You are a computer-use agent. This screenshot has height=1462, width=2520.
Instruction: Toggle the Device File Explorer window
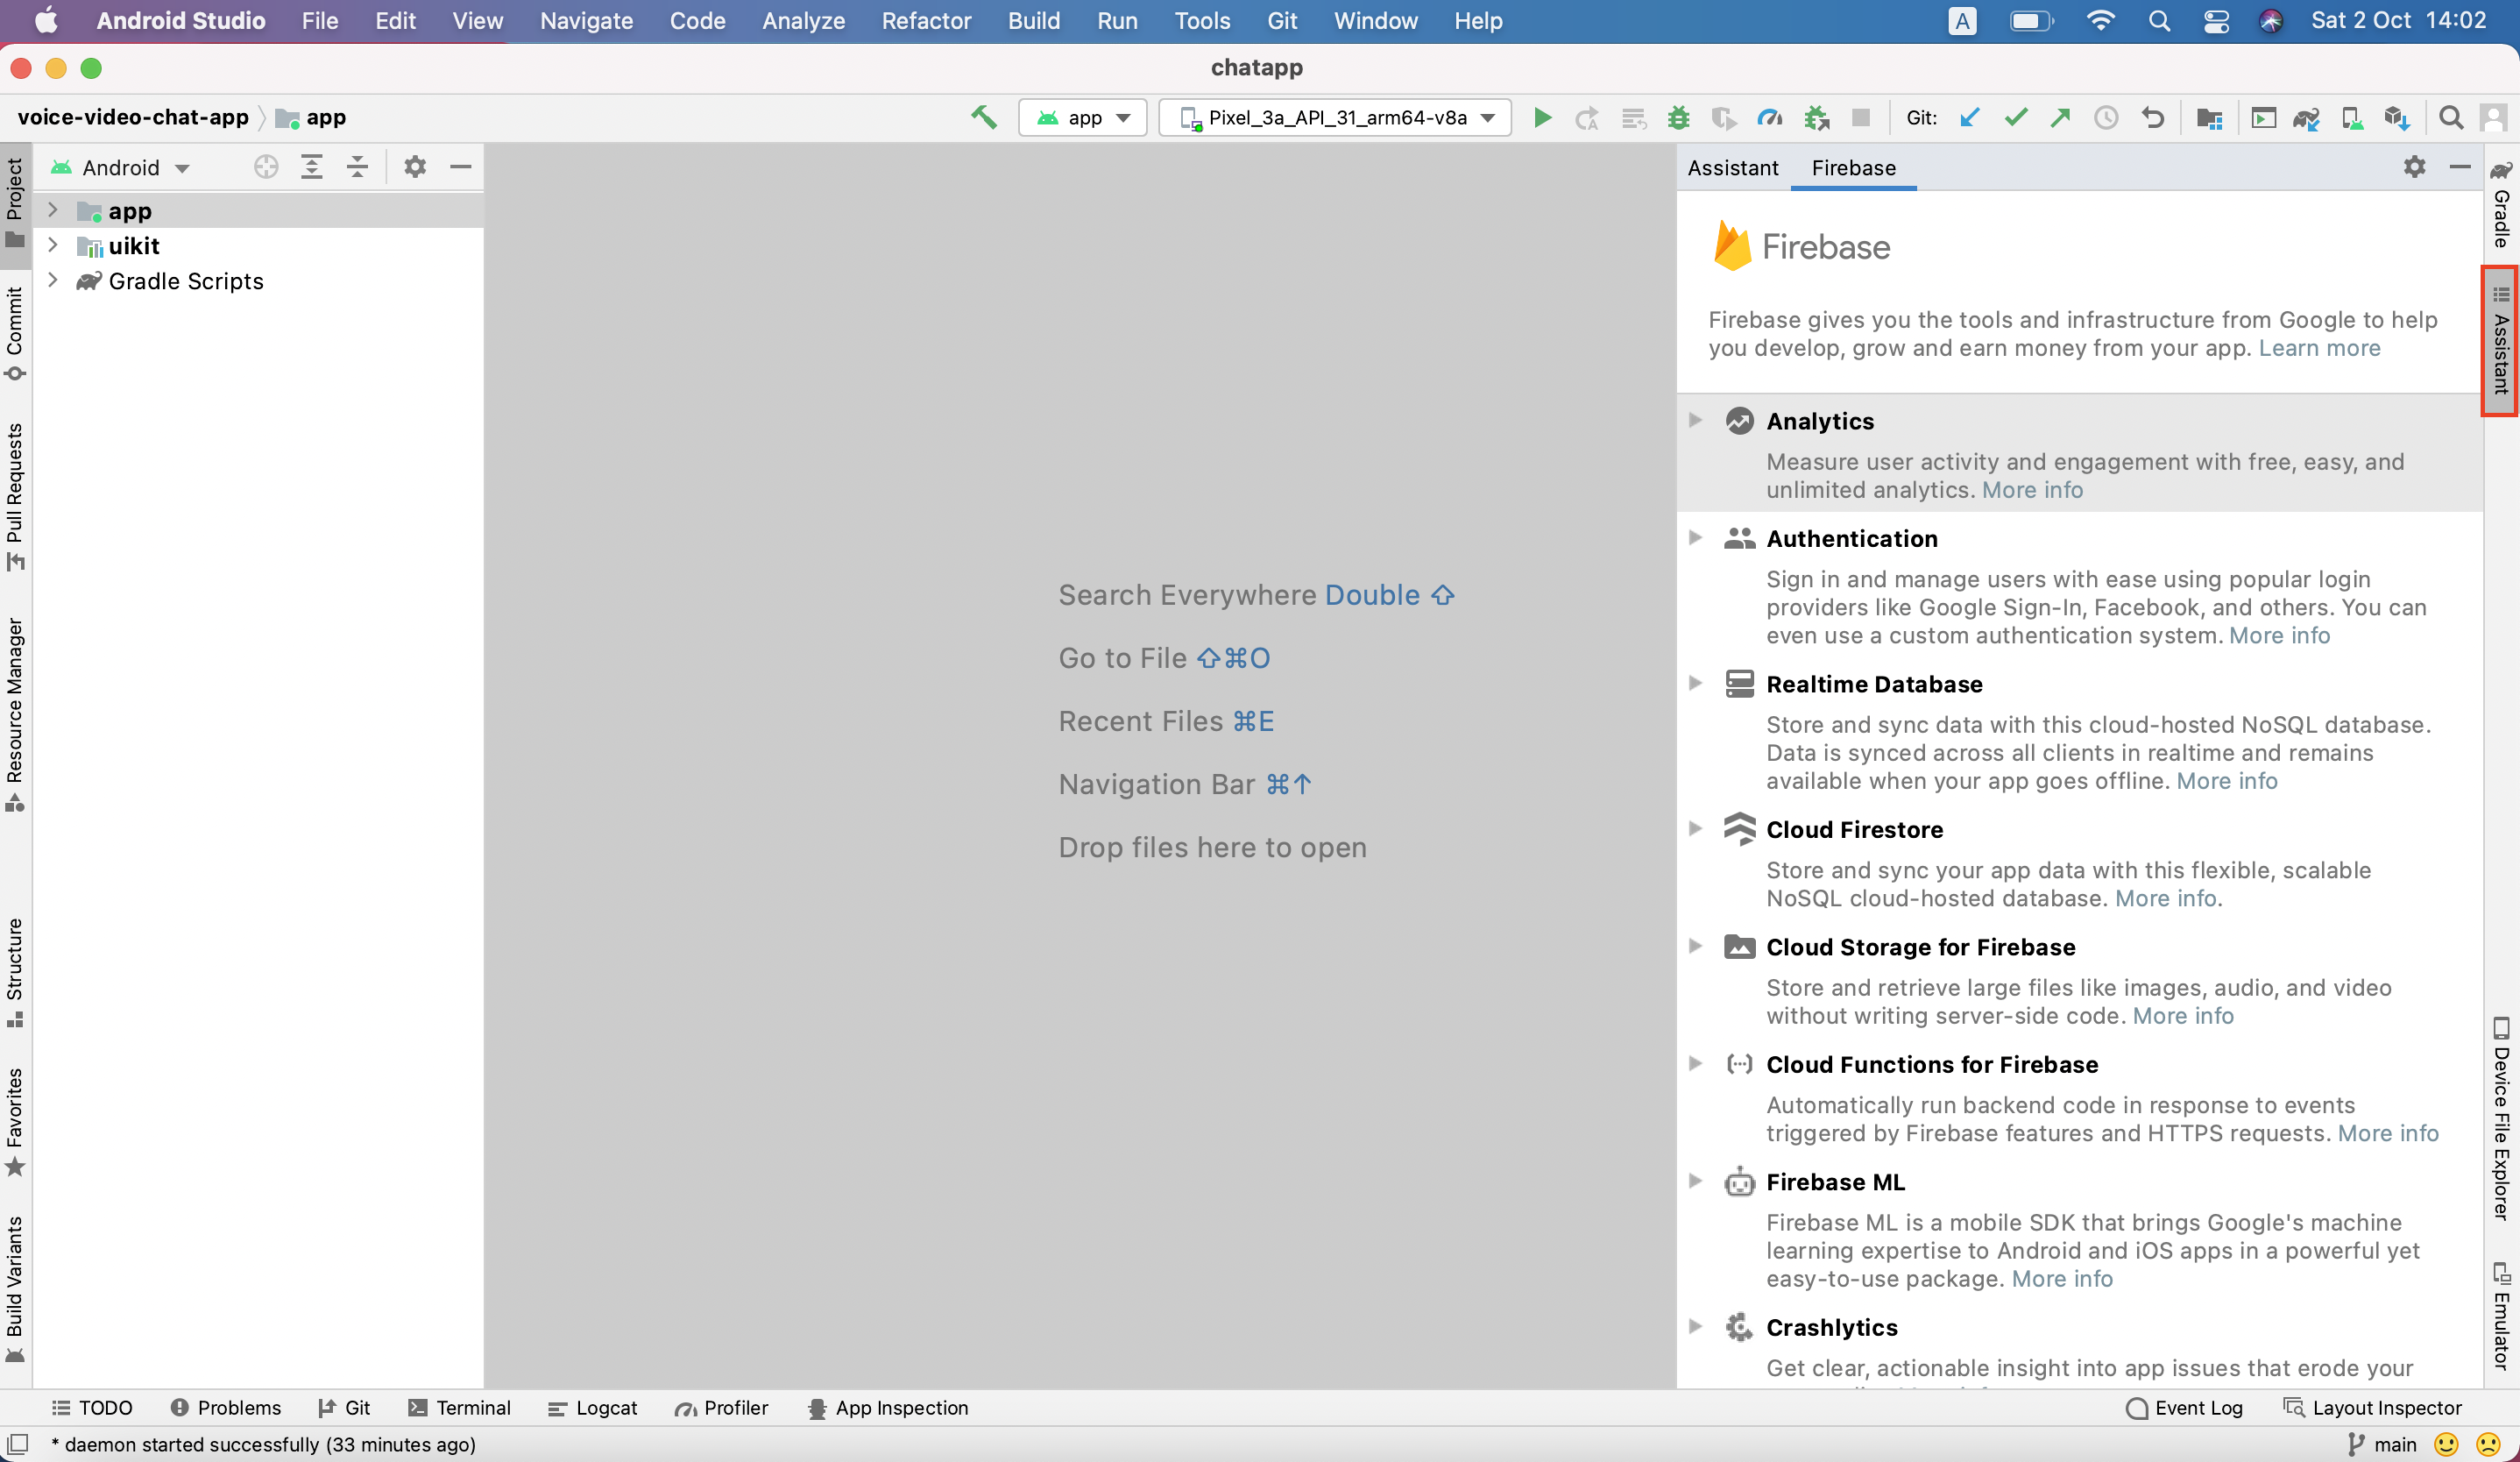(x=2501, y=1118)
